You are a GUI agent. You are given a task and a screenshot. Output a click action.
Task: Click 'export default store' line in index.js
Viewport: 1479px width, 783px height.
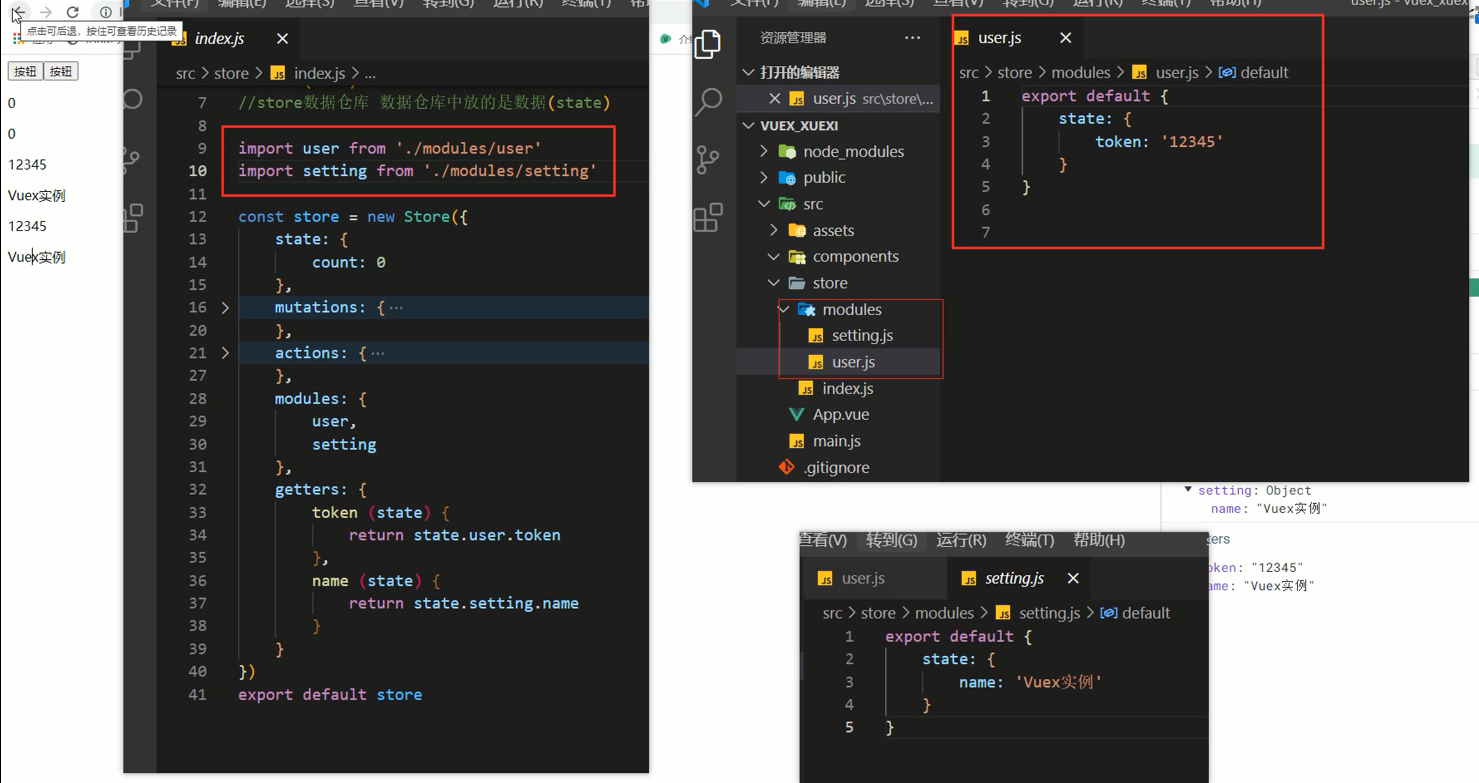[330, 694]
